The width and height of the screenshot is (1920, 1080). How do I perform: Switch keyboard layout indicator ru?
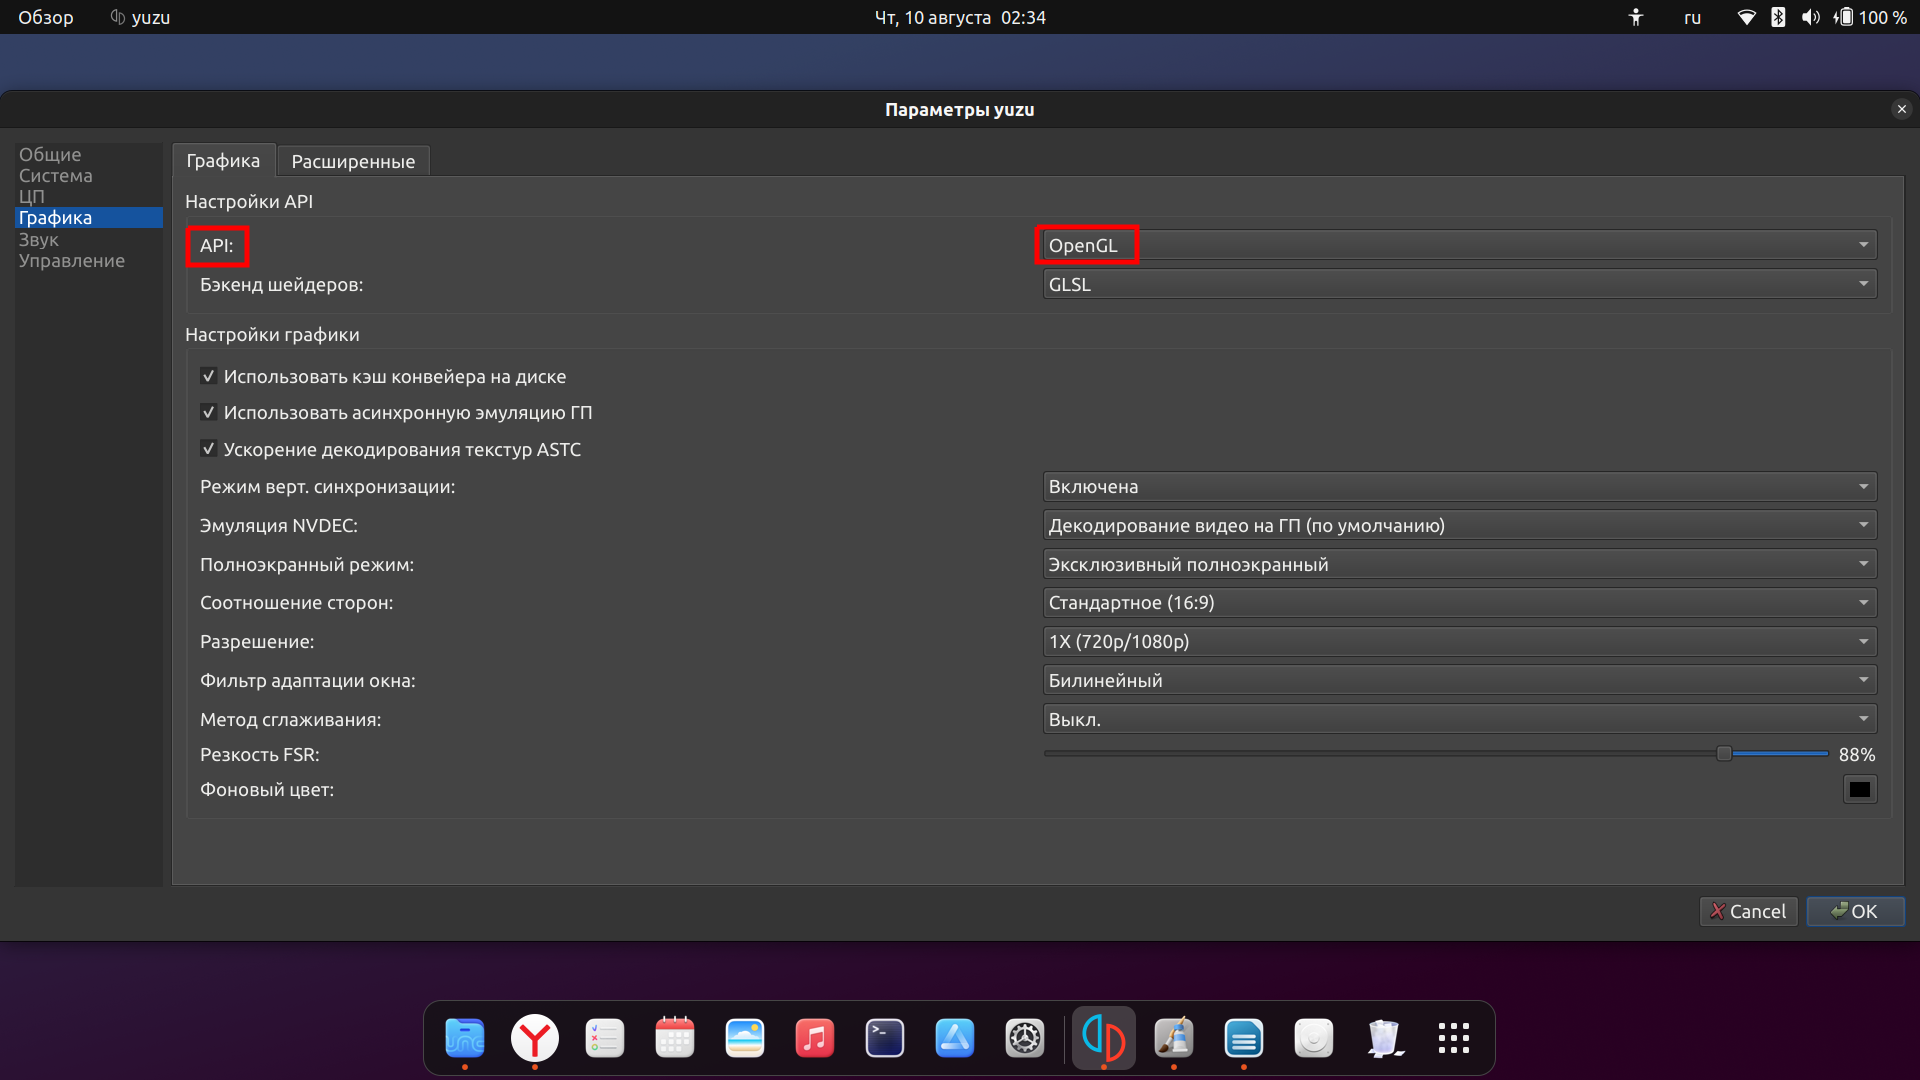pyautogui.click(x=1692, y=17)
